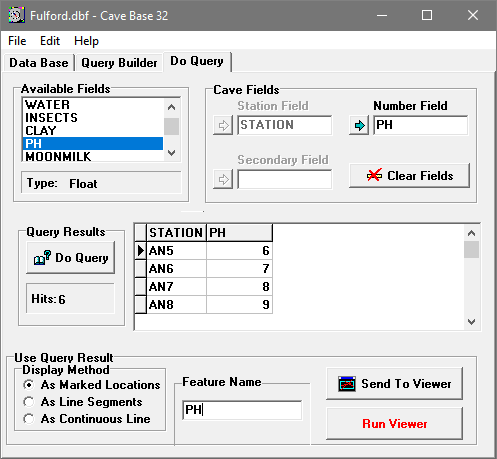
Task: Select CLAY in Available Fields list
Action: coord(93,131)
